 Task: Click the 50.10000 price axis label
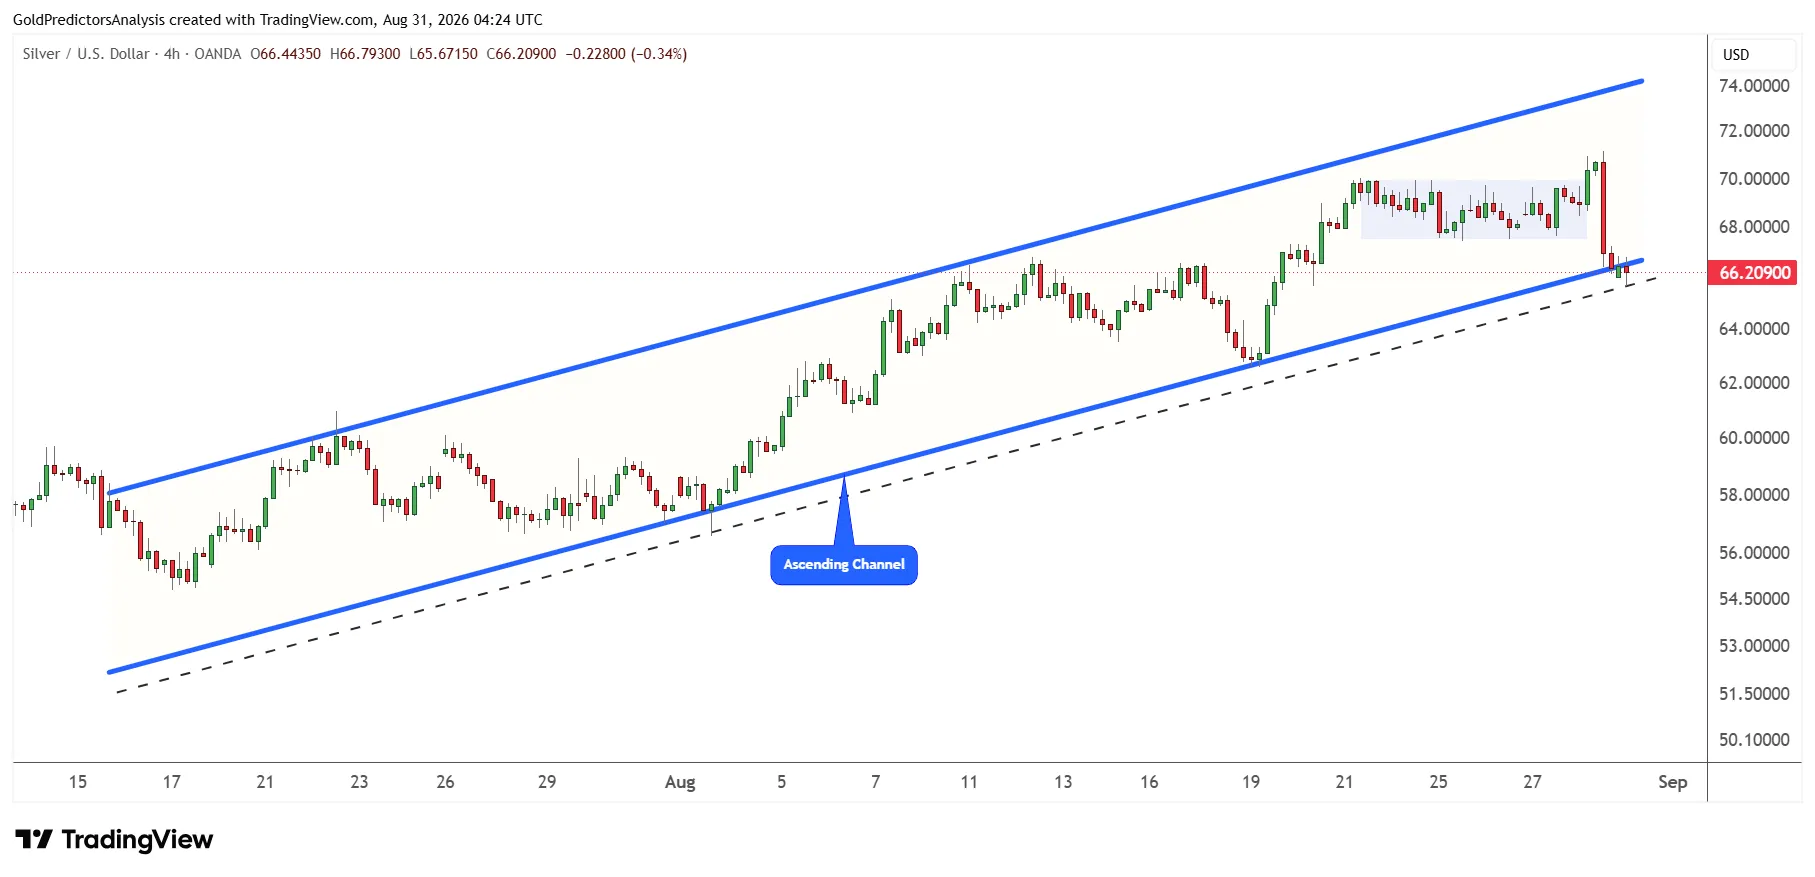[1754, 740]
